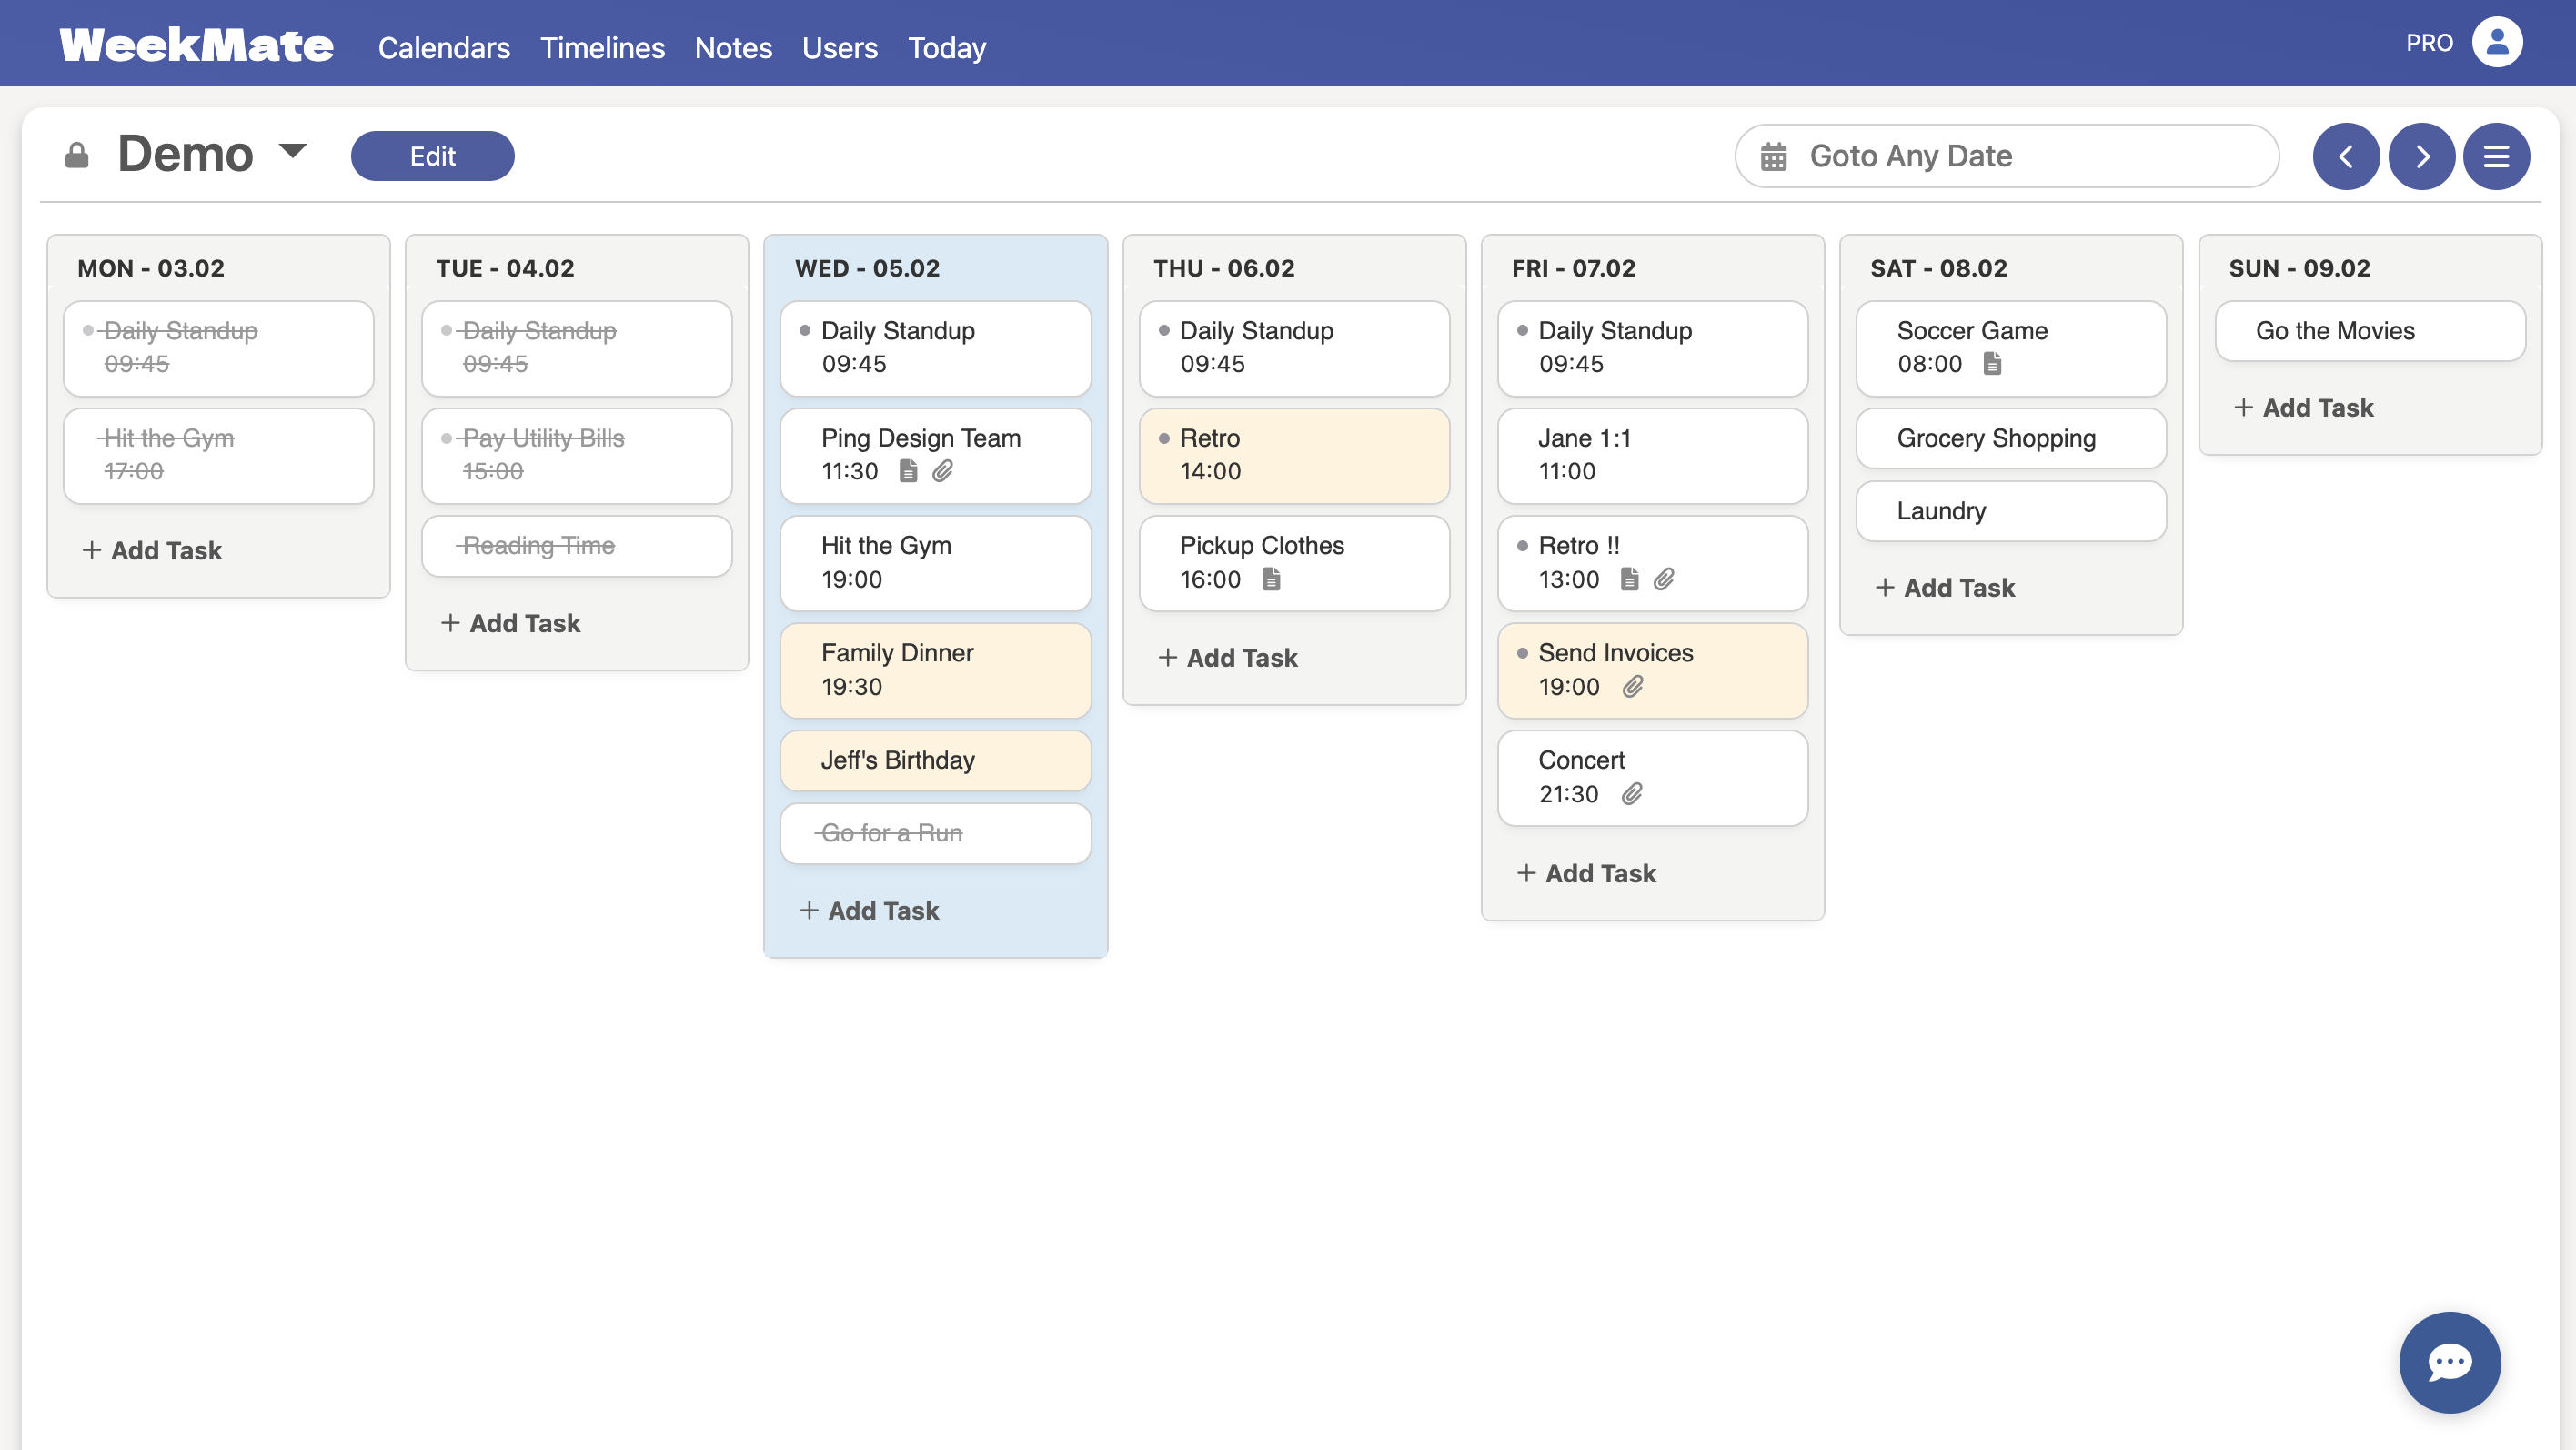
Task: Open the Timelines menu
Action: tap(602, 48)
